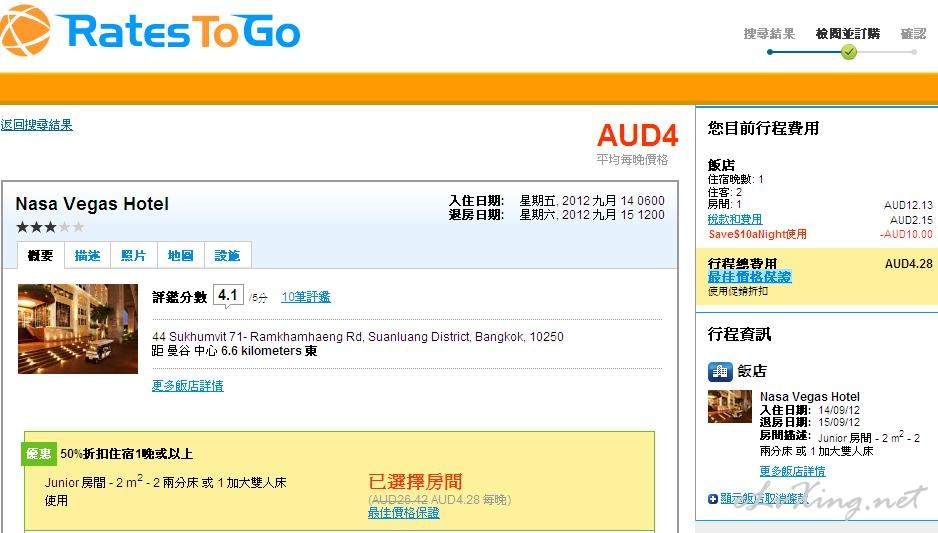Screen dimensions: 938x533
Task: Click the 您目前行程費用 heading
Action: [763, 129]
